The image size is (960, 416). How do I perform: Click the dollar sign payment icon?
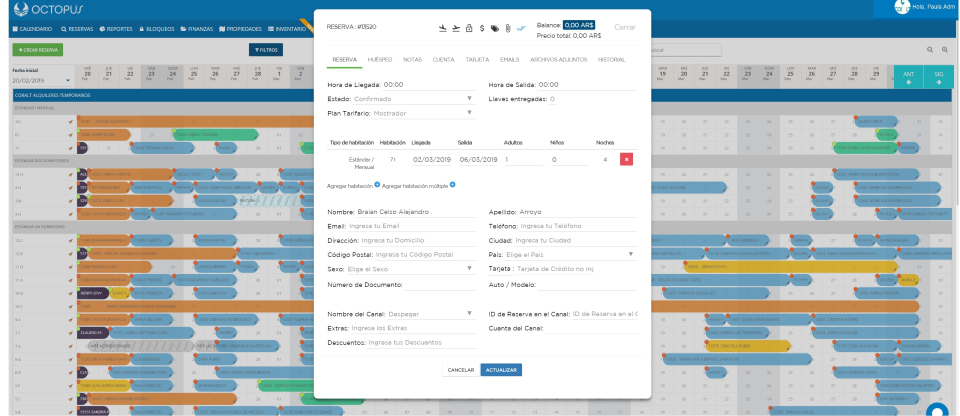(482, 27)
